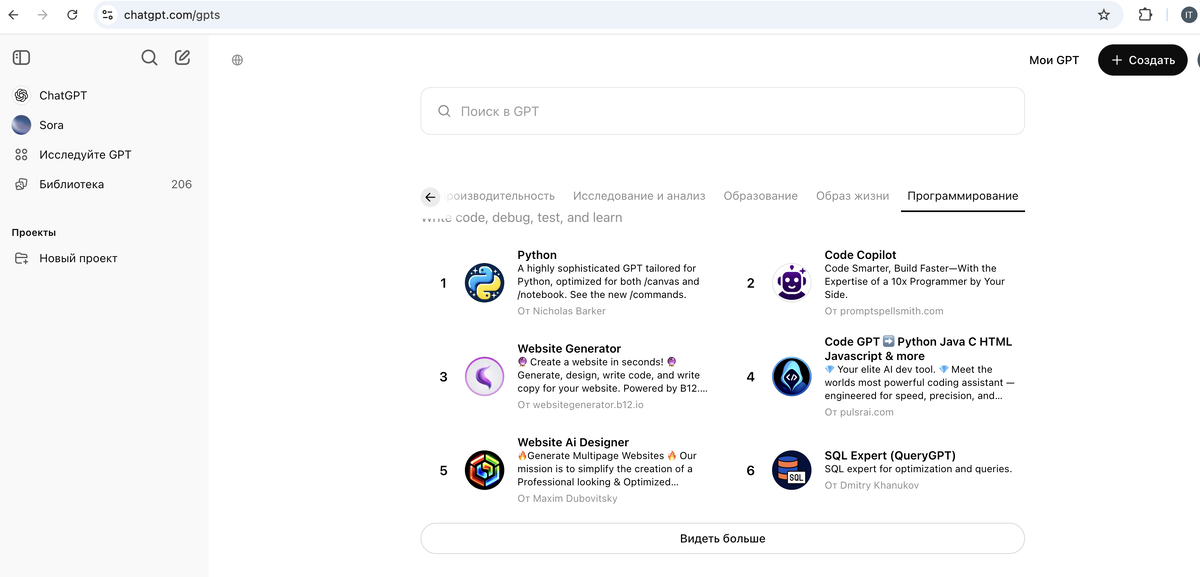Click От Maxim Dubovitsky text
The height and width of the screenshot is (577, 1200).
pyautogui.click(x=567, y=498)
